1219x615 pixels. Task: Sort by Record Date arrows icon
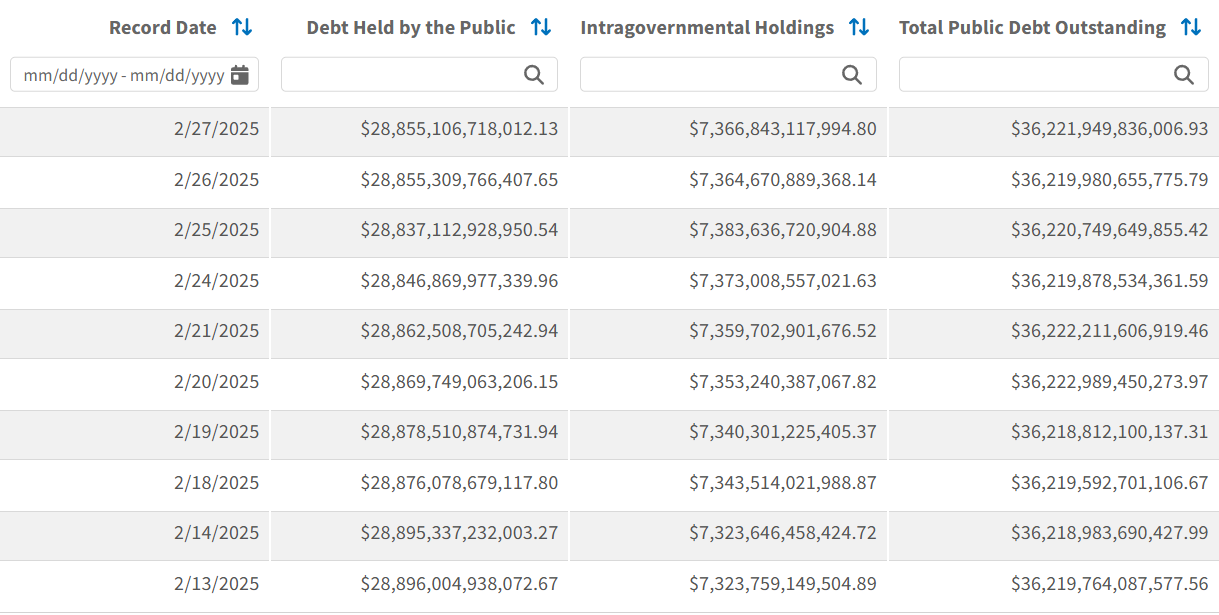[242, 28]
